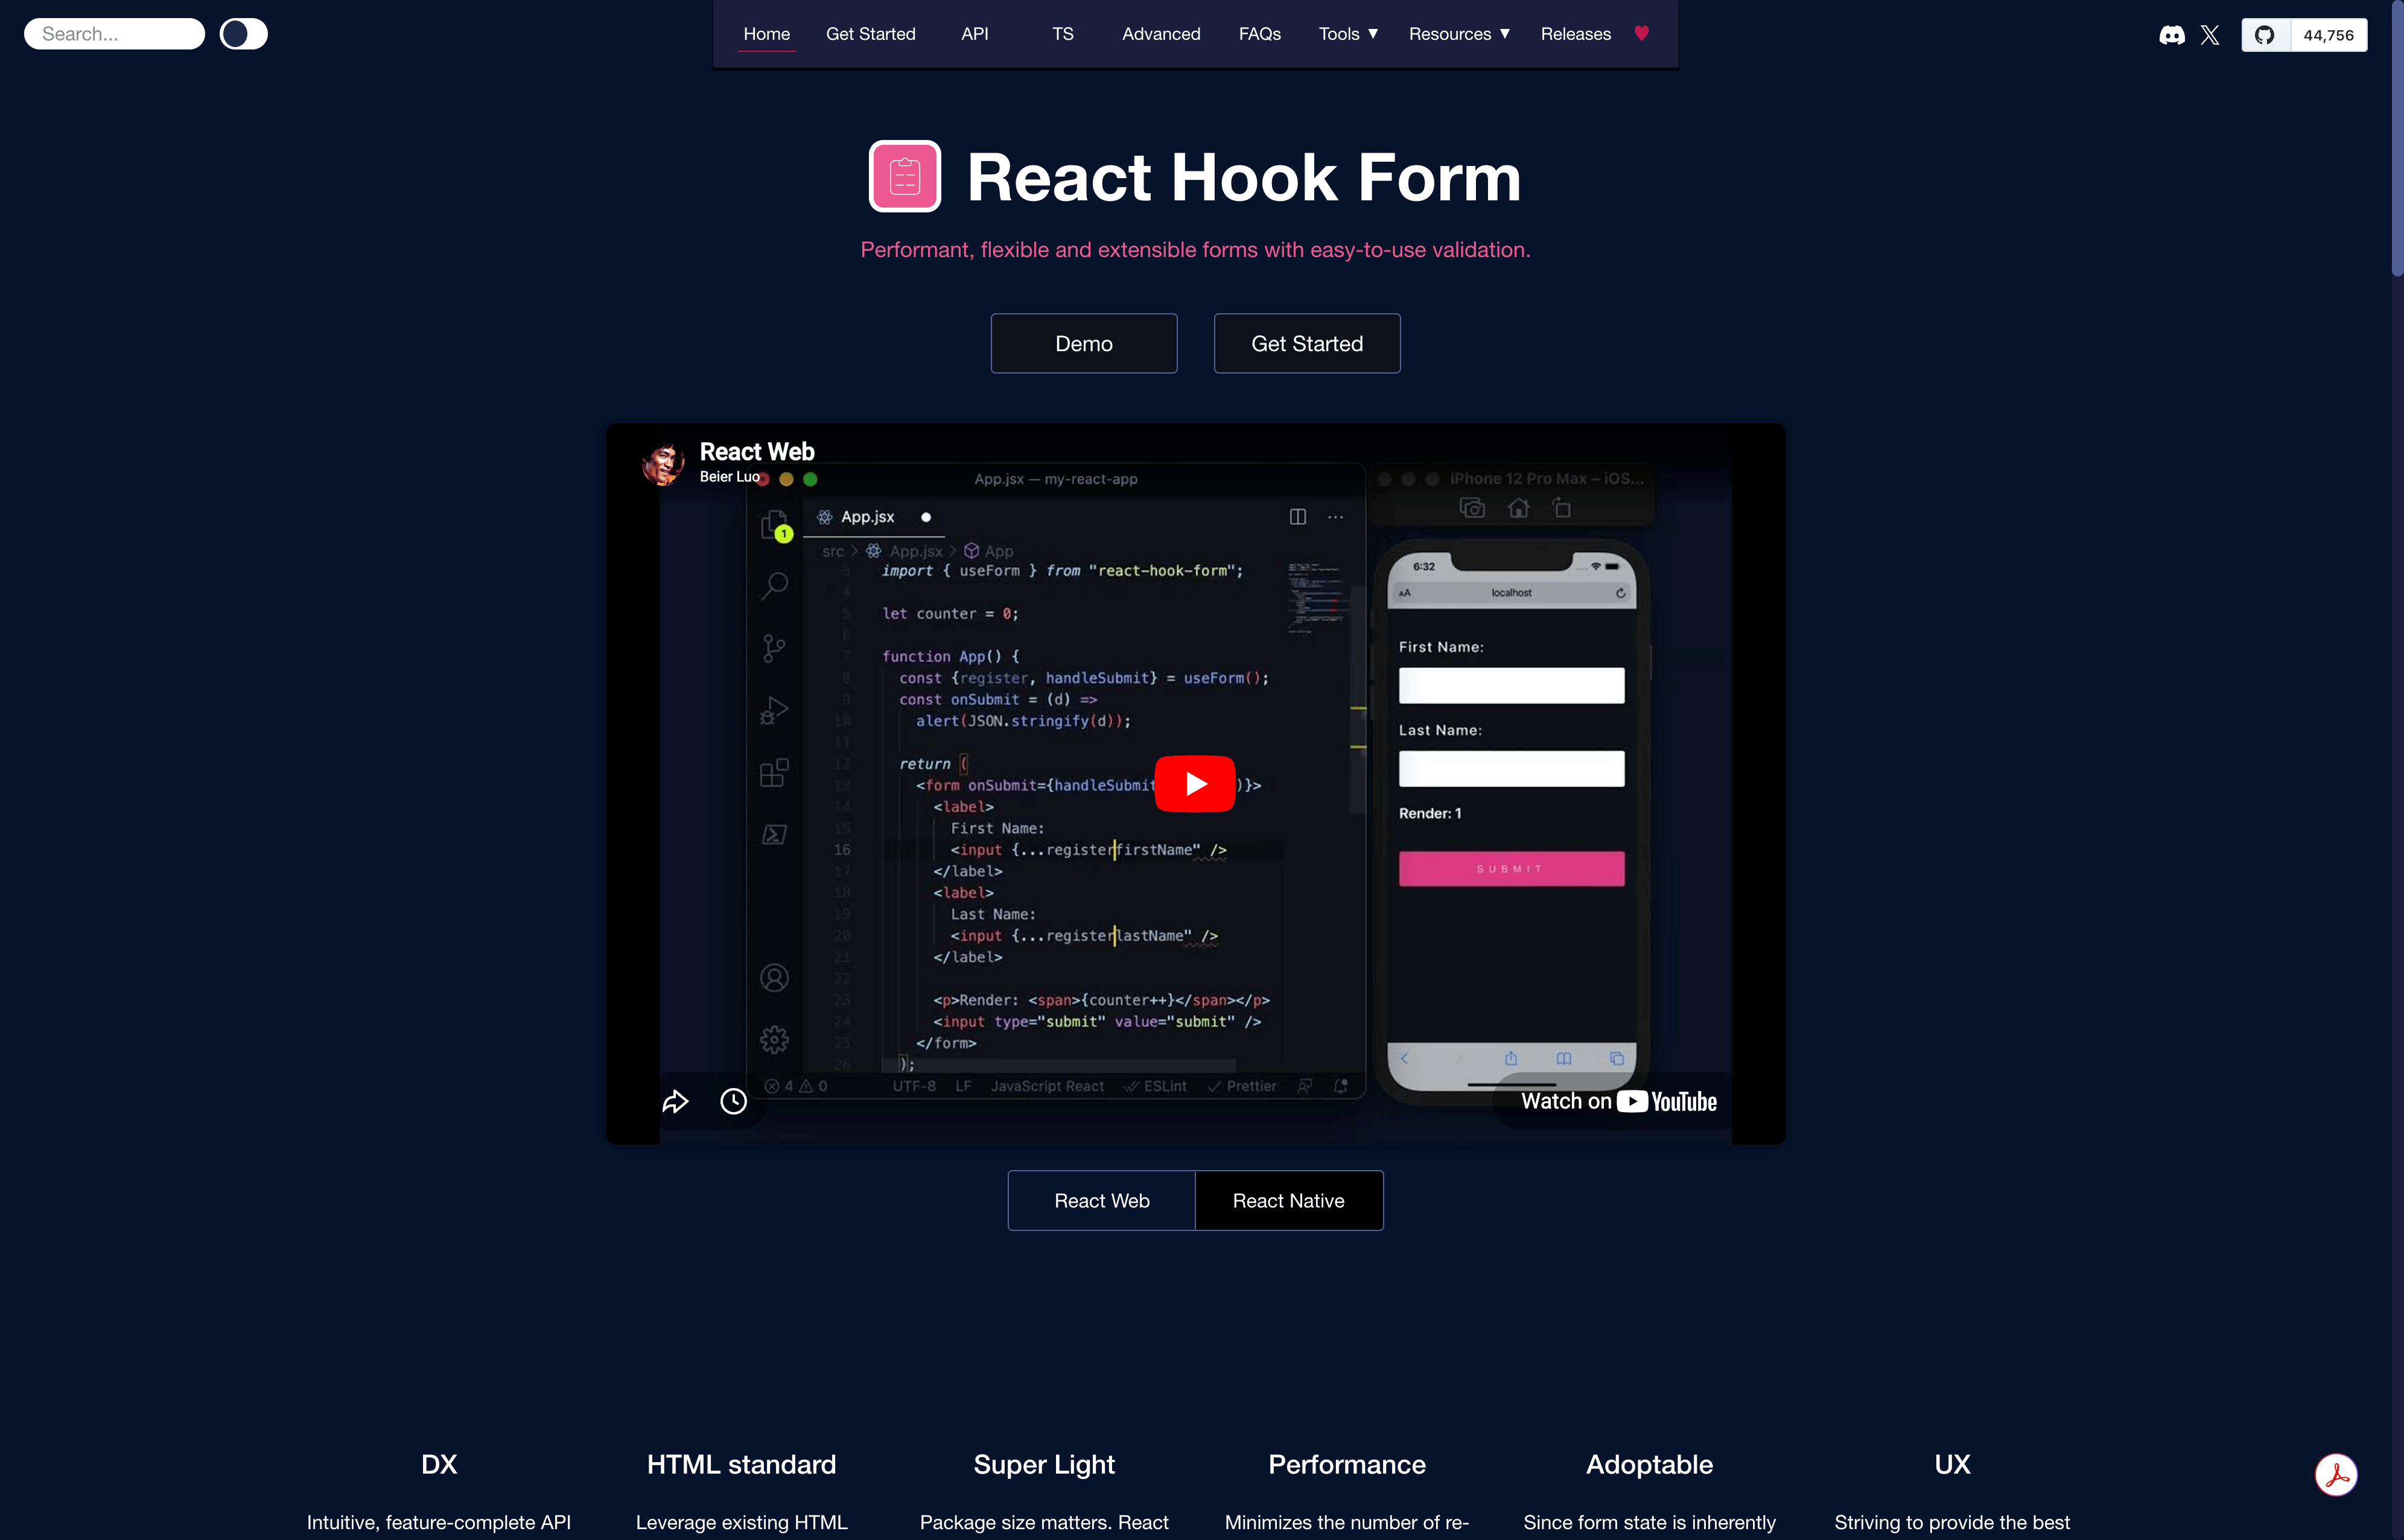Image resolution: width=2404 pixels, height=1540 pixels.
Task: Click the "HTML standard" feature heading
Action: (x=741, y=1464)
